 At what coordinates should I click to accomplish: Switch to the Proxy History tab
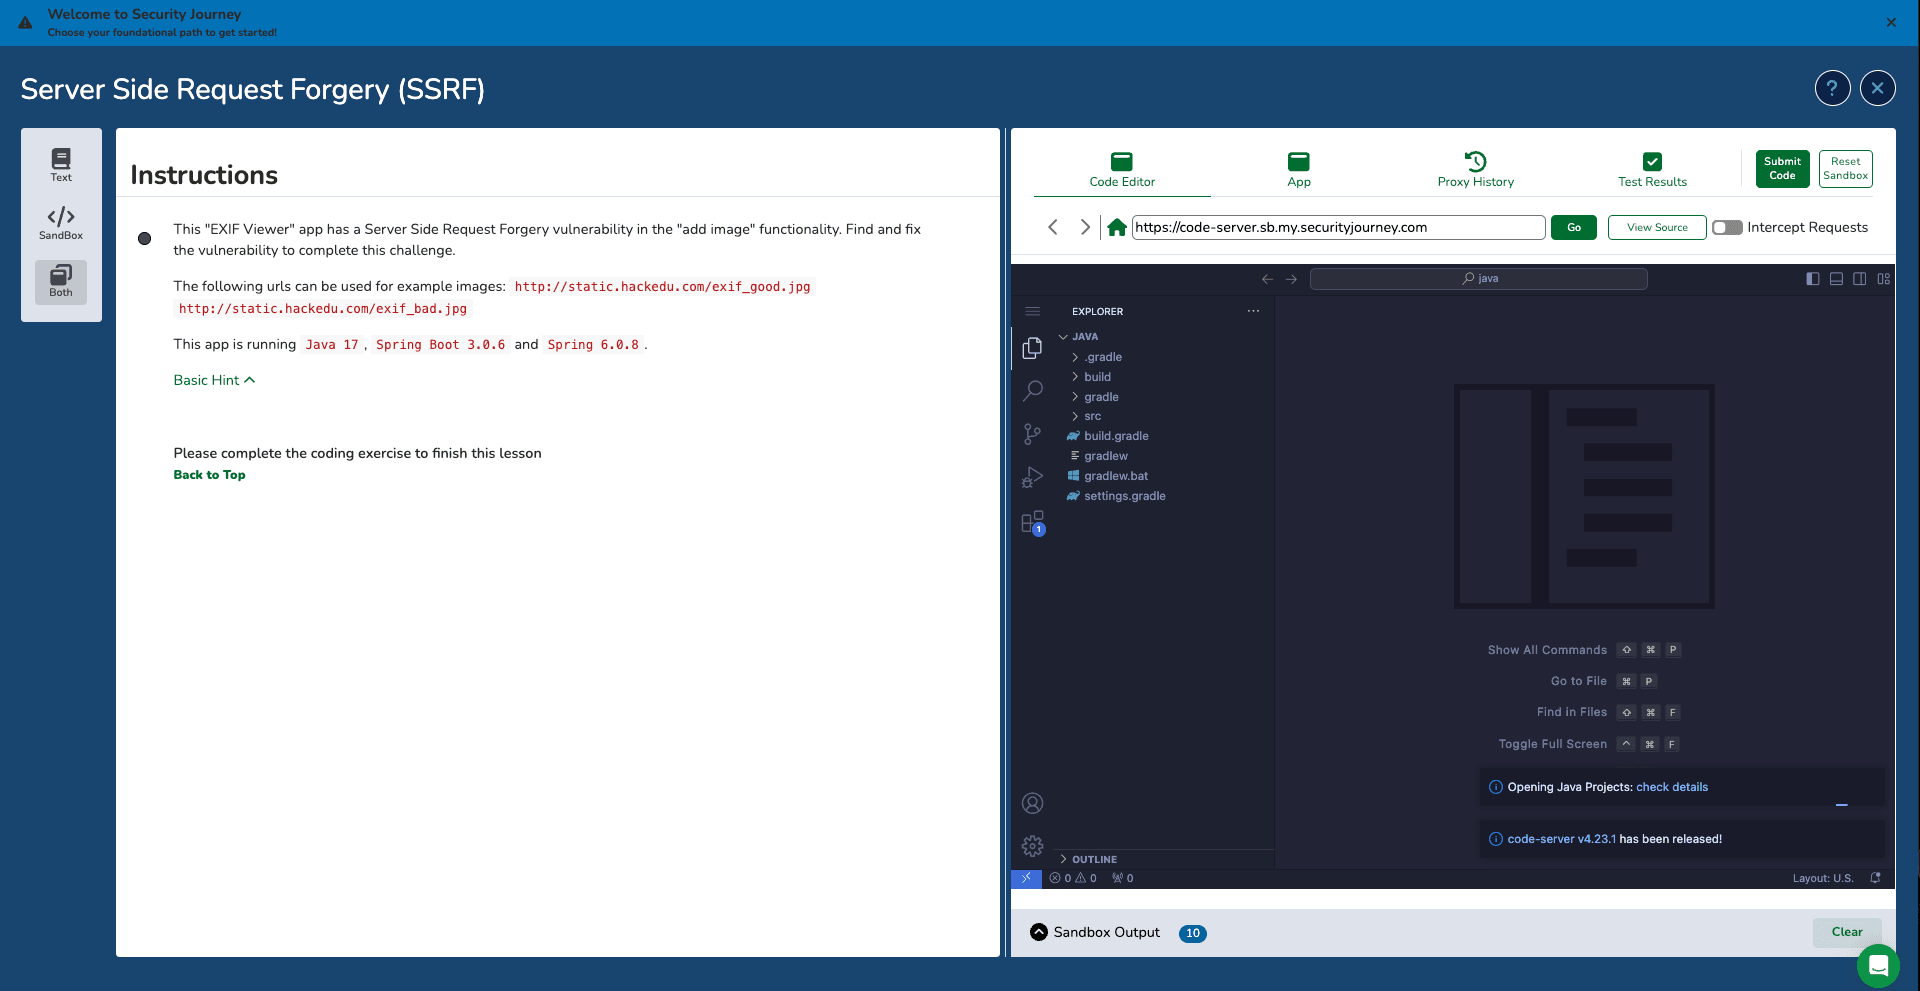coord(1475,169)
